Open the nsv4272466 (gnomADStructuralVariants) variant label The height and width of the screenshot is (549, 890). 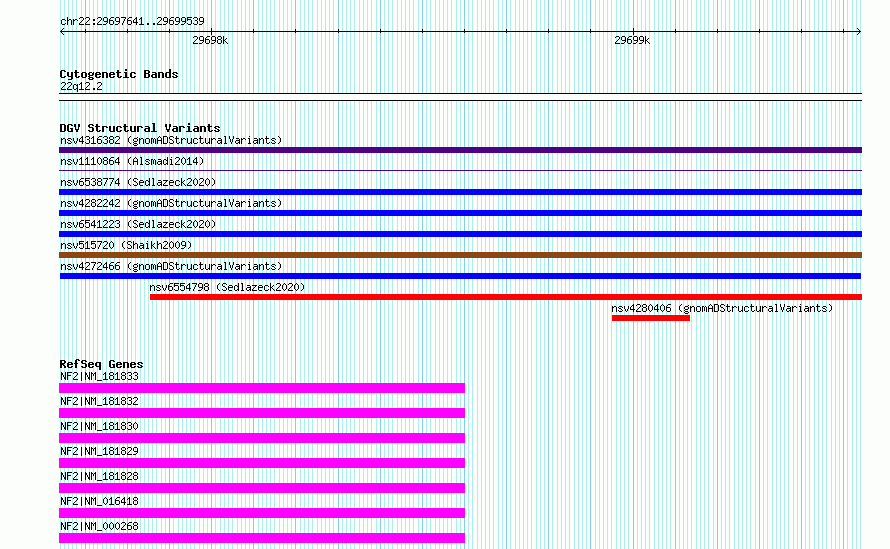[x=171, y=266]
